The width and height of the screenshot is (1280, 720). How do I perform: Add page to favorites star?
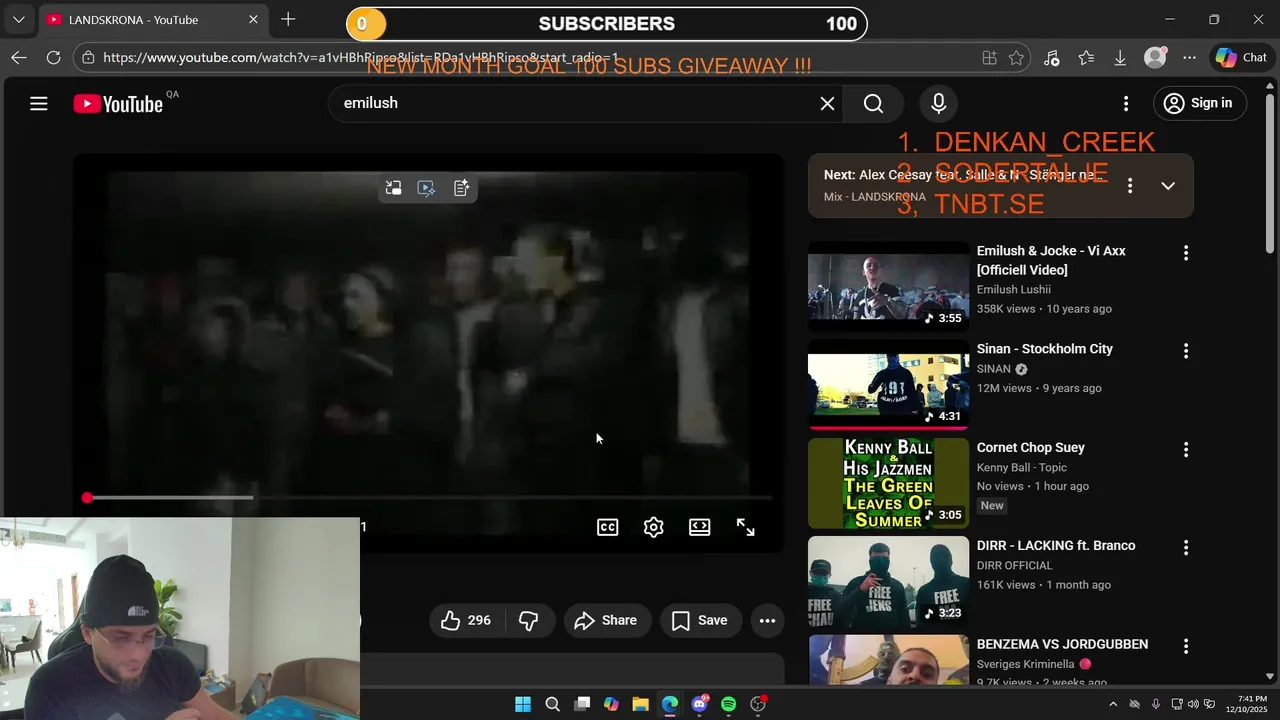[1016, 58]
